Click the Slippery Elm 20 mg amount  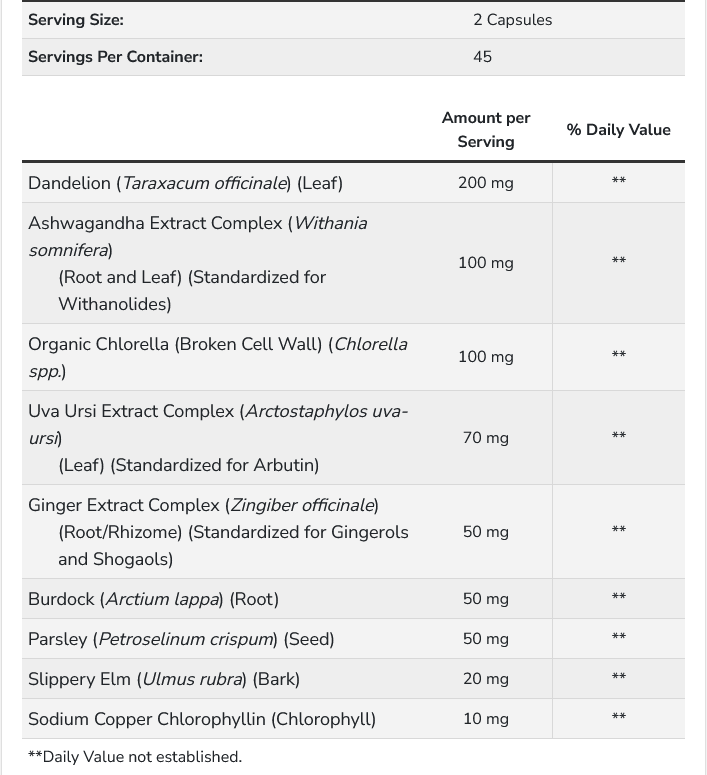[486, 679]
